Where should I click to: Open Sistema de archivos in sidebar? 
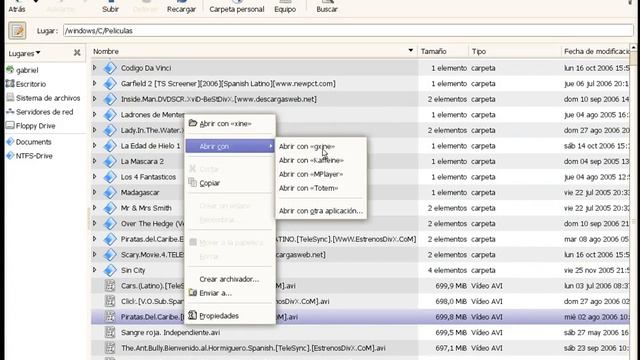[x=43, y=98]
